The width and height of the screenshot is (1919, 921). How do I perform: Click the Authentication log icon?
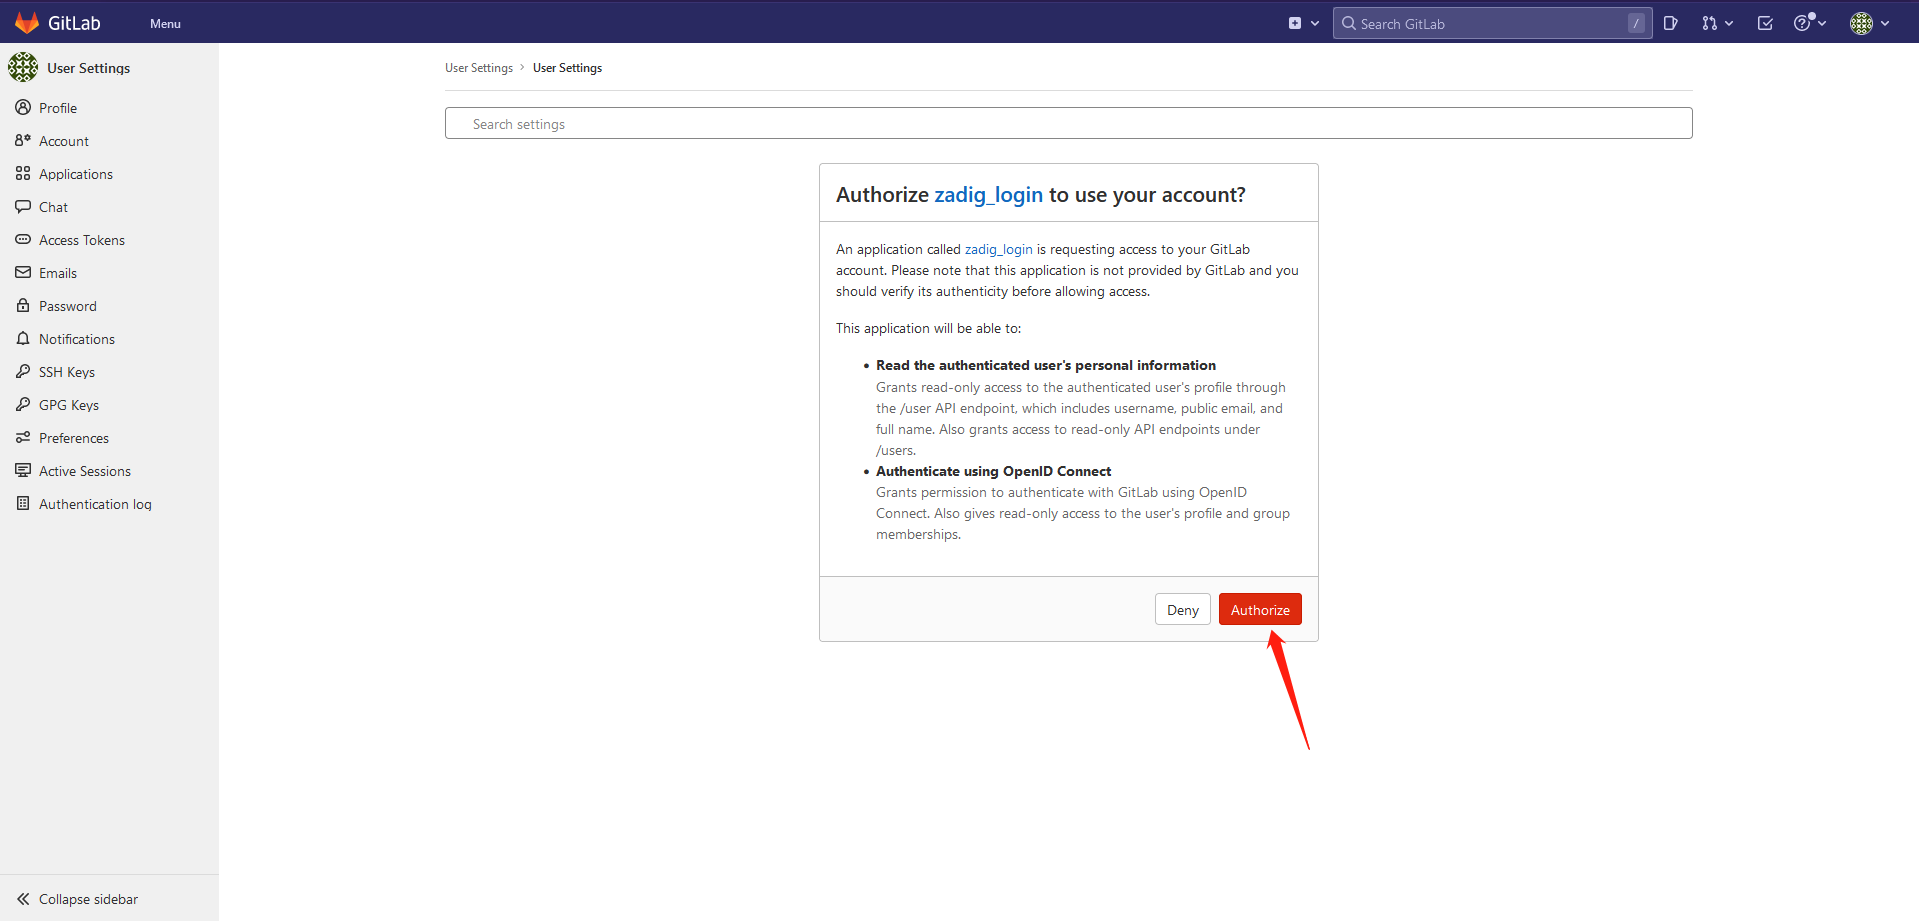pos(23,503)
